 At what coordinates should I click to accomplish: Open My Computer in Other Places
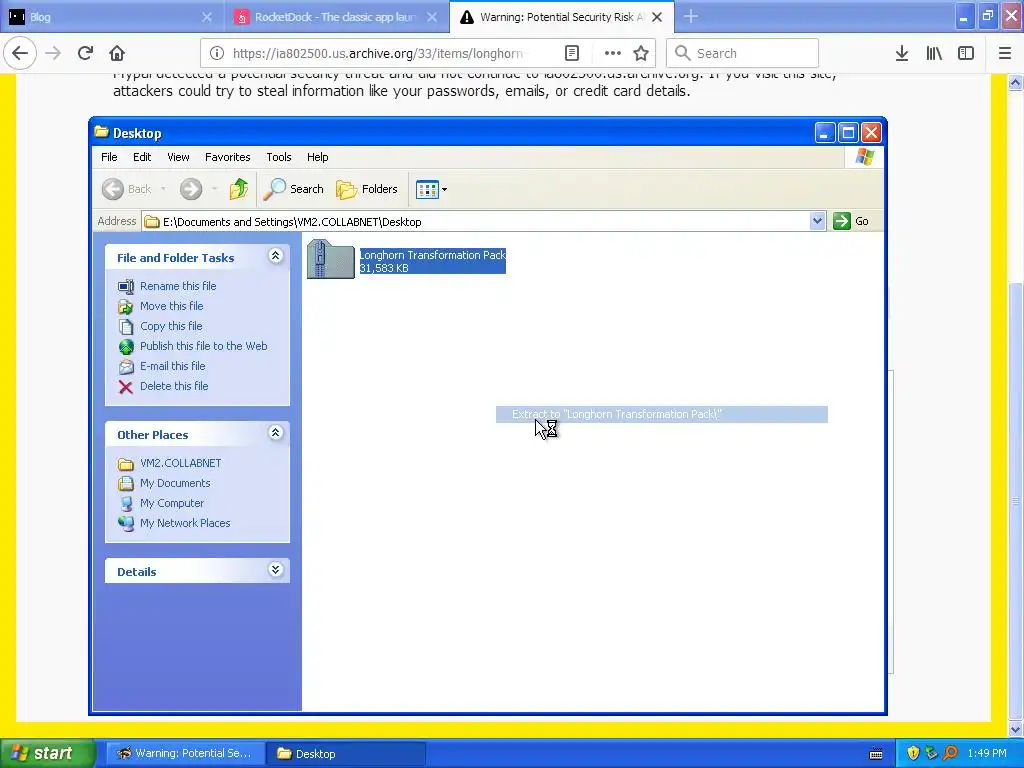(x=172, y=503)
